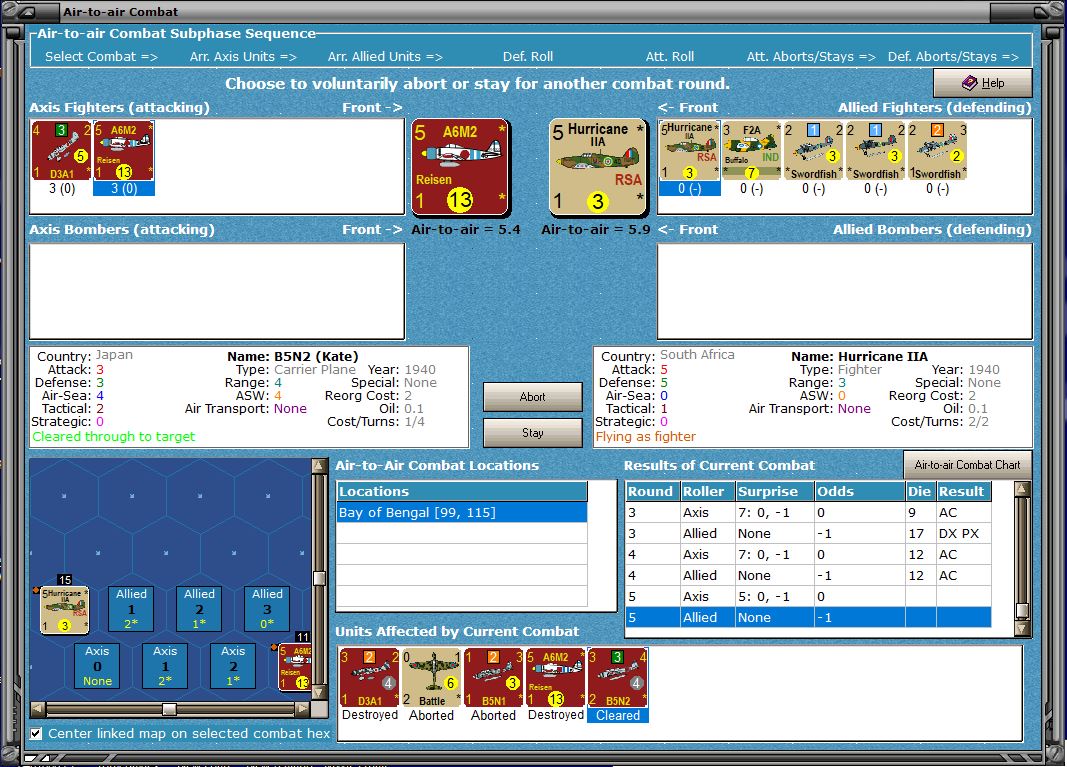Click the destroyed D3A1 counter in Units Affected
Viewport: 1067px width, 767px height.
370,678
